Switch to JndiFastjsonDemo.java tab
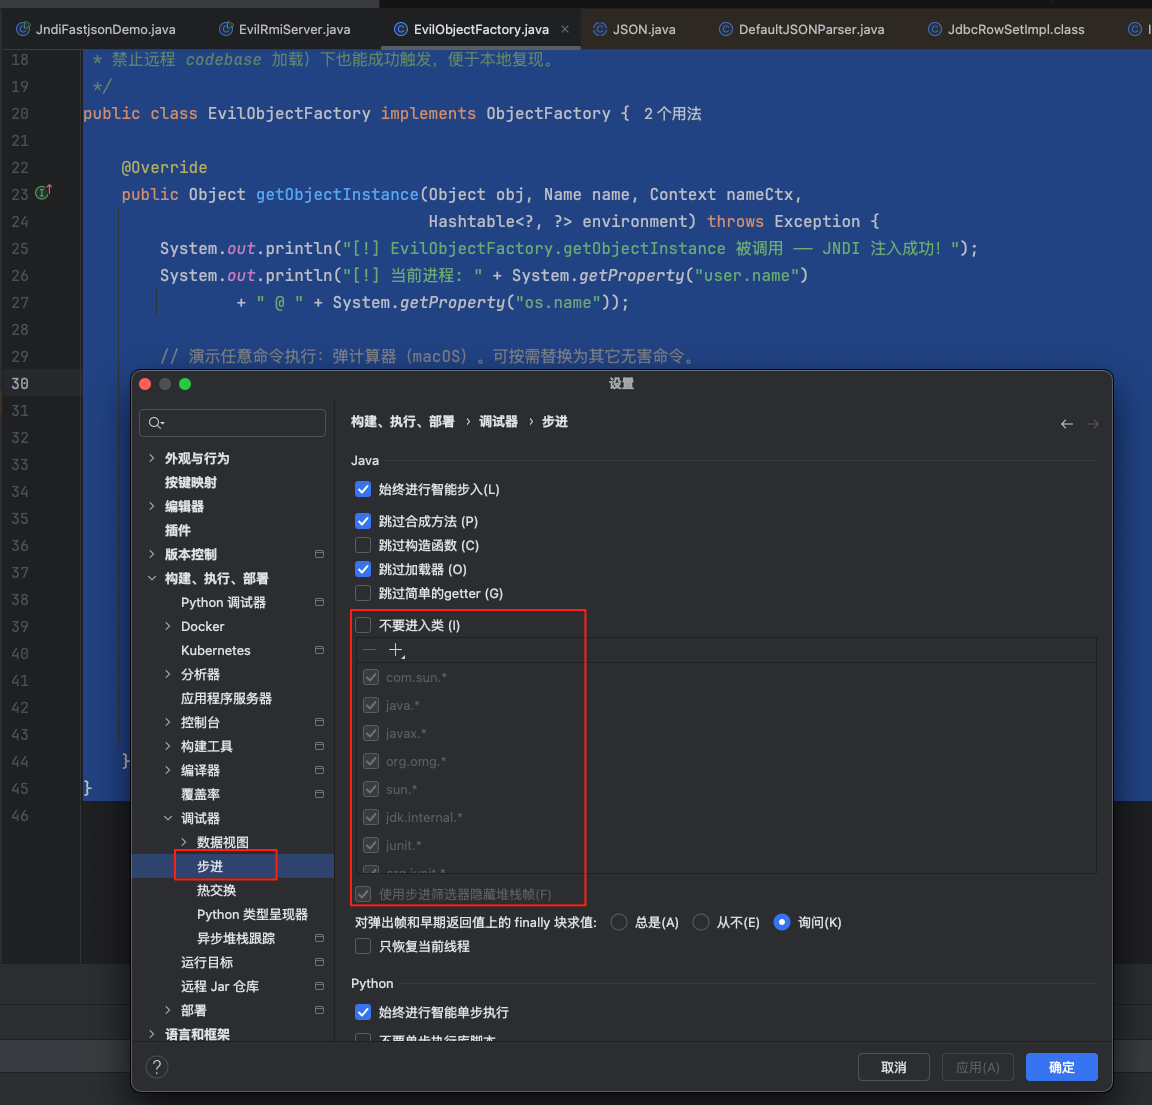 (x=96, y=29)
